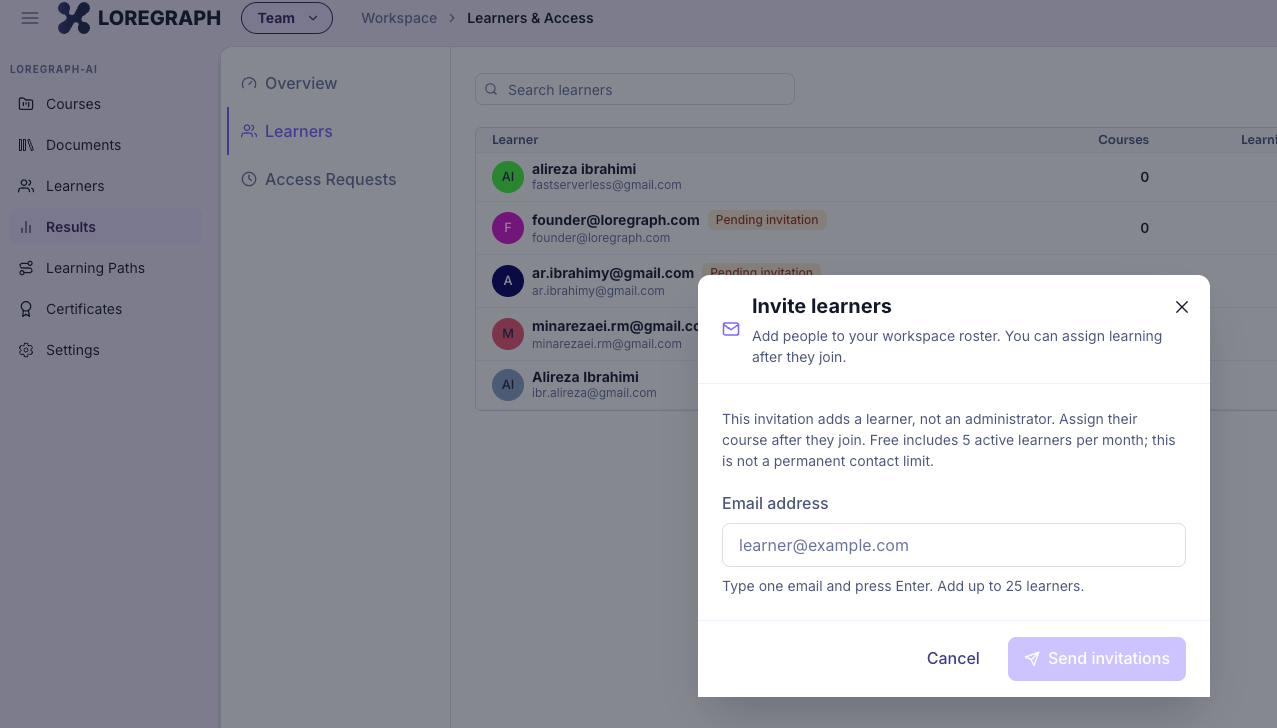
Task: Go to Workspace breadcrumb
Action: 399,18
